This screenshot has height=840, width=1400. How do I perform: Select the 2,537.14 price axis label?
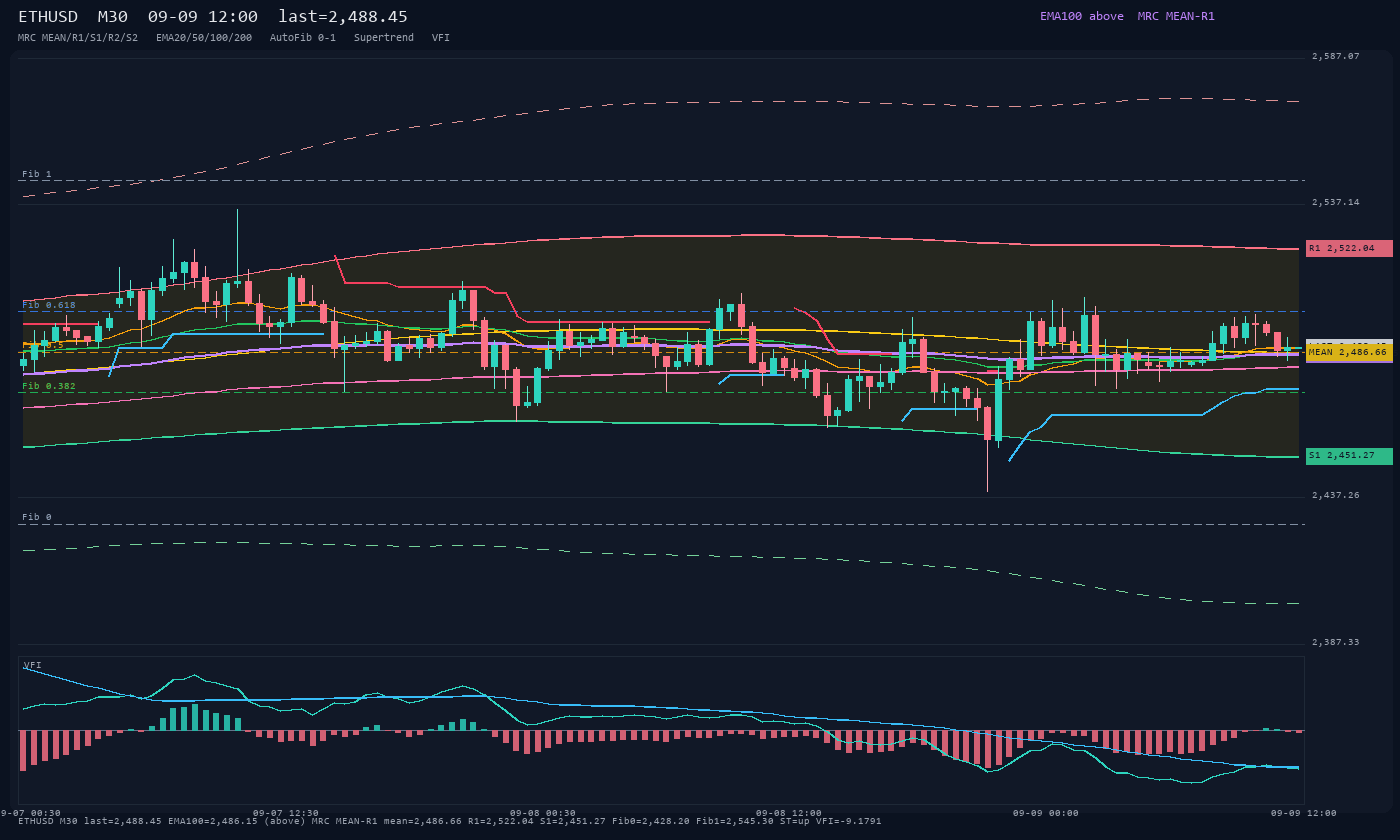pos(1336,203)
